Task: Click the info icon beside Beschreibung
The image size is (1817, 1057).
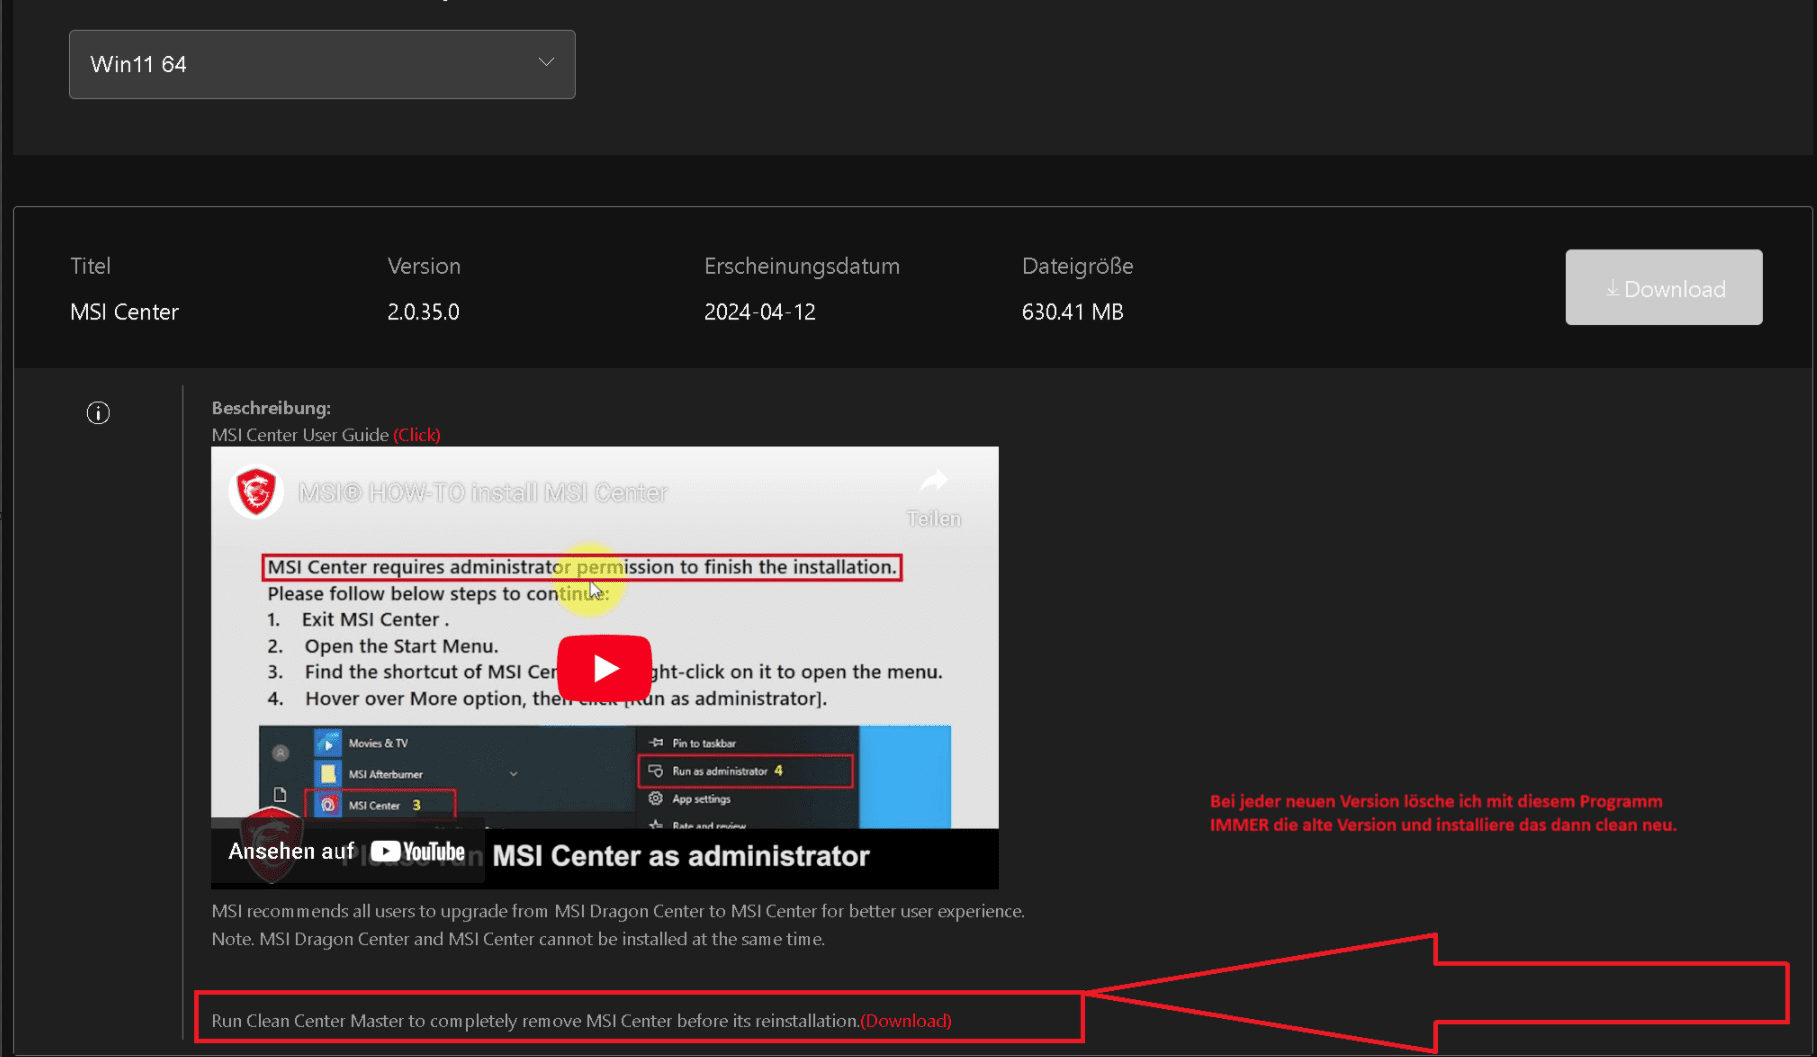Action: [98, 413]
